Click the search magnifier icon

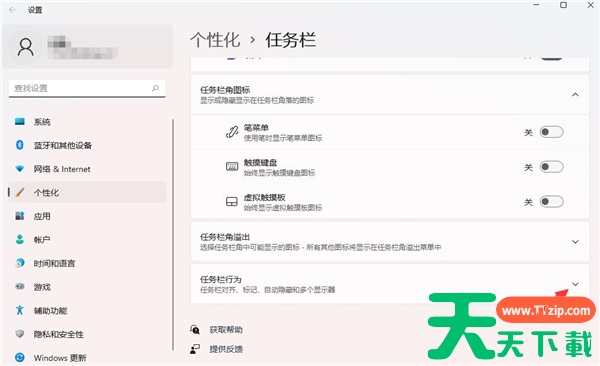pos(155,88)
